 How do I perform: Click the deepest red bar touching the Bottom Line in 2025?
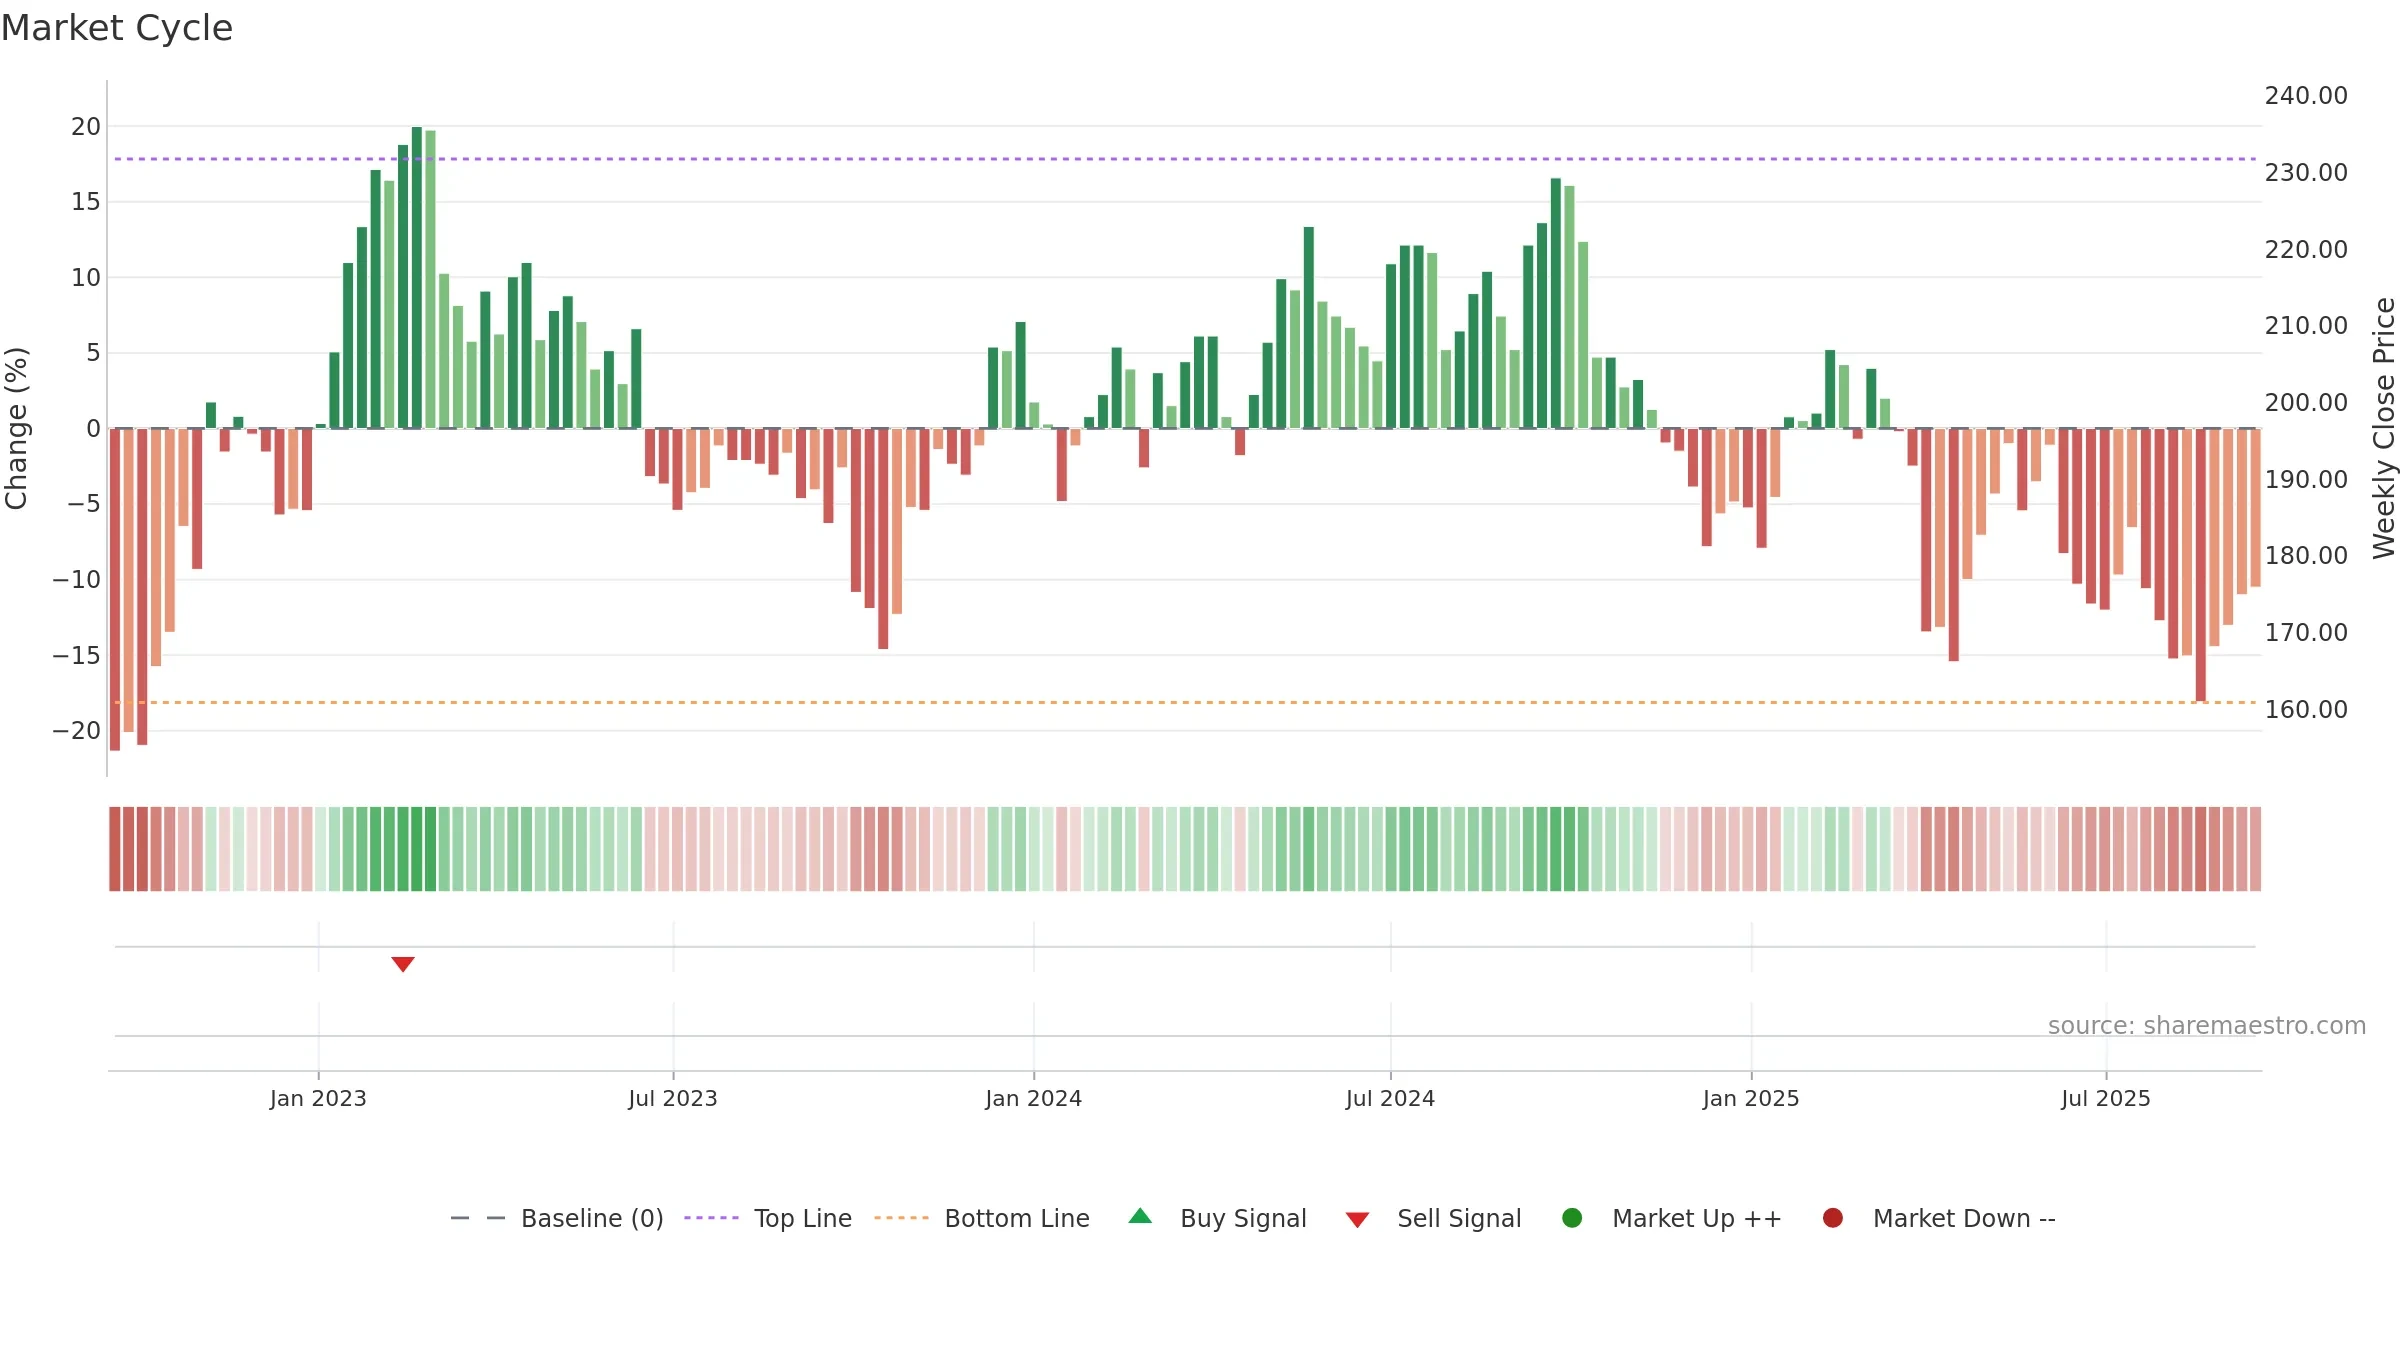(x=2201, y=565)
